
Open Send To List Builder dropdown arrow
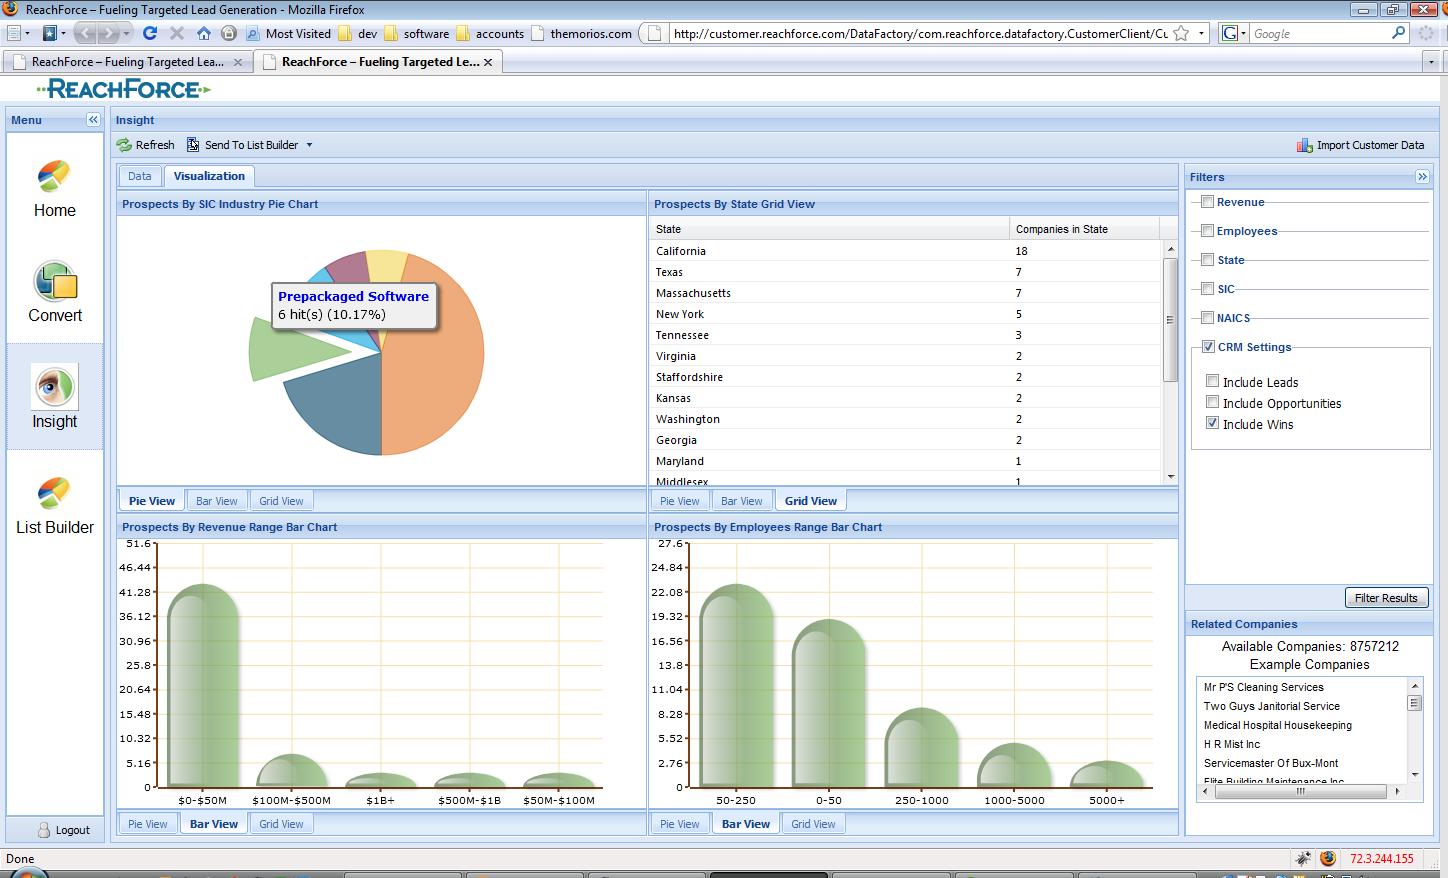click(309, 145)
